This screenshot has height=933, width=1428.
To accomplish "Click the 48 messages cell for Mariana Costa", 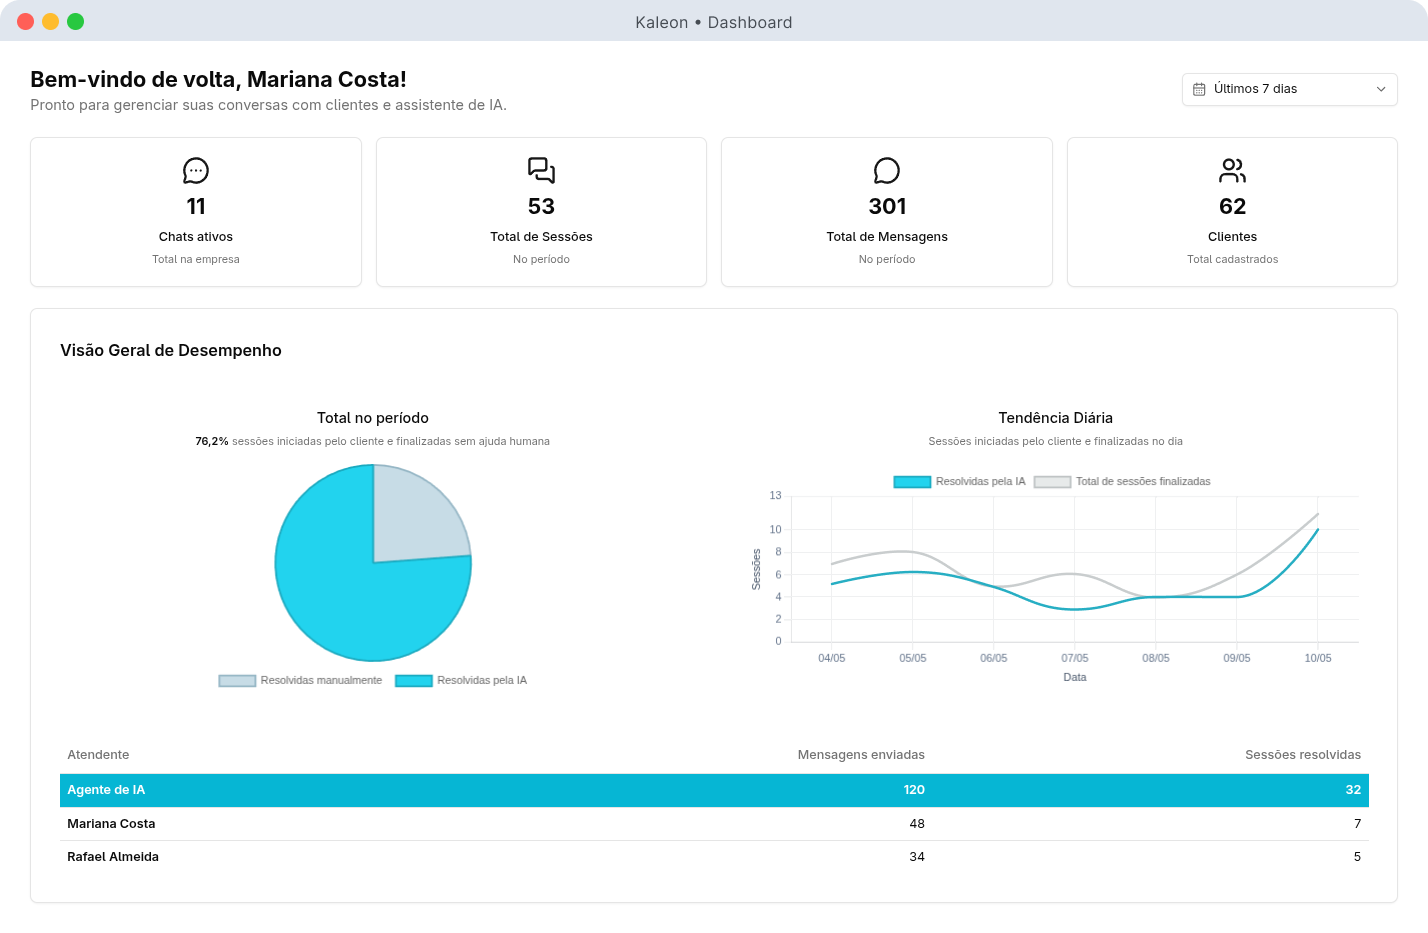I will click(x=917, y=824).
